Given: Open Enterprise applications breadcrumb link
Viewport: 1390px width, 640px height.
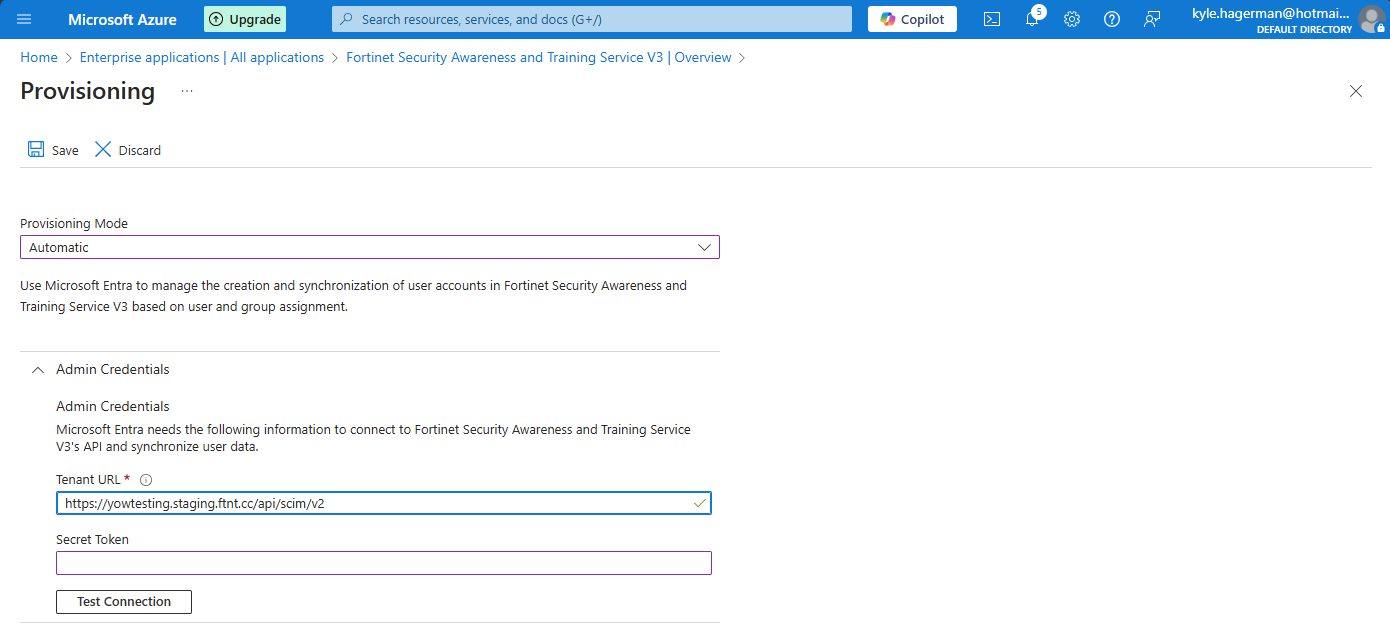Looking at the screenshot, I should (202, 57).
